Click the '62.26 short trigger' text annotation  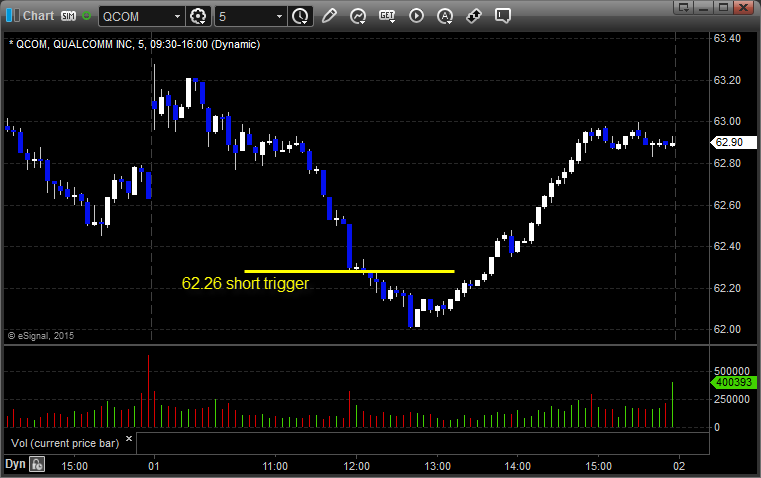[245, 283]
